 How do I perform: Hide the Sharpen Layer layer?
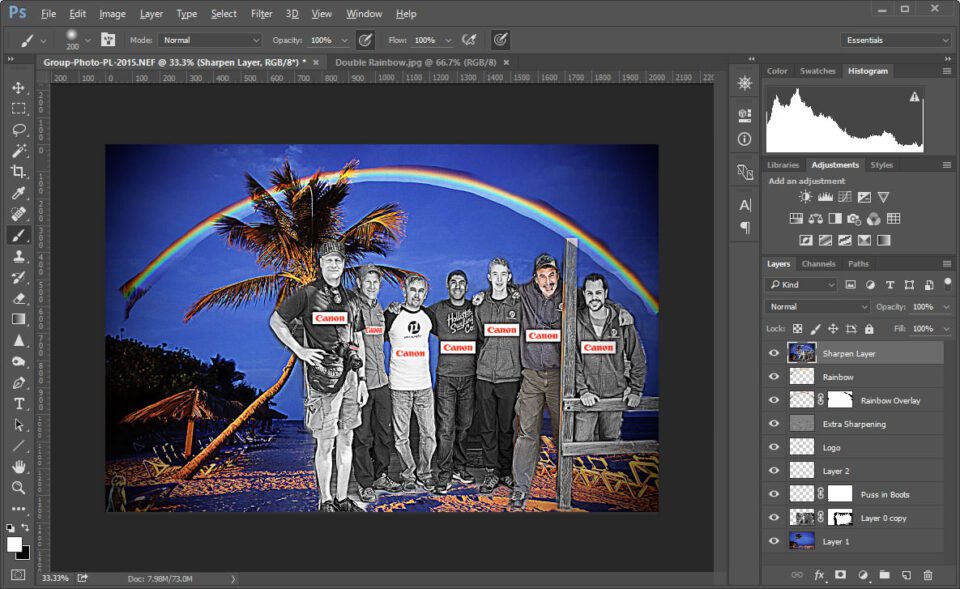pyautogui.click(x=774, y=353)
